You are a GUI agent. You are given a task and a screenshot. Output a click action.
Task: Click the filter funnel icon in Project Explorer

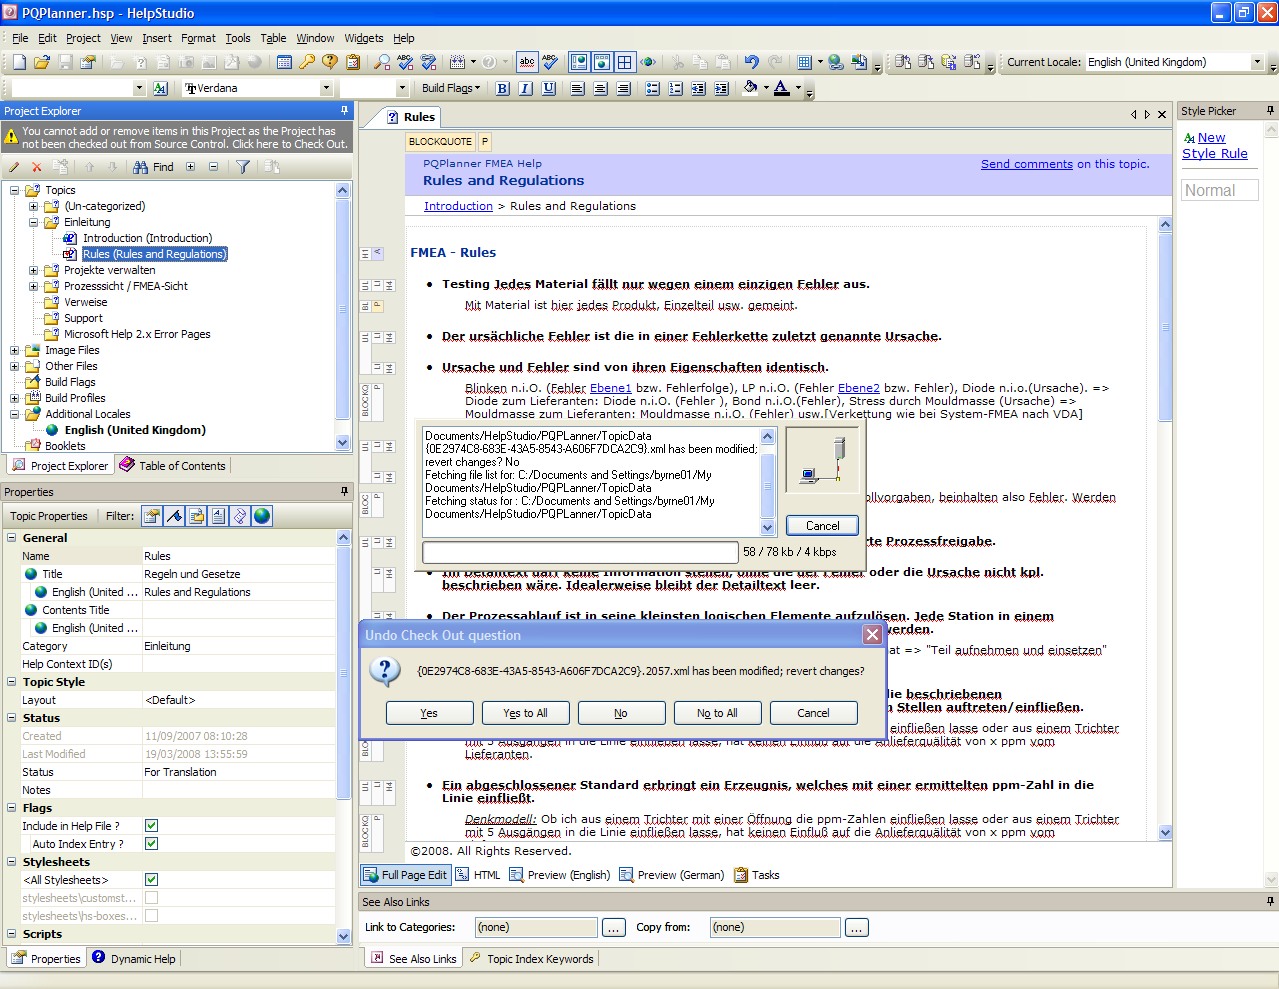(x=243, y=167)
